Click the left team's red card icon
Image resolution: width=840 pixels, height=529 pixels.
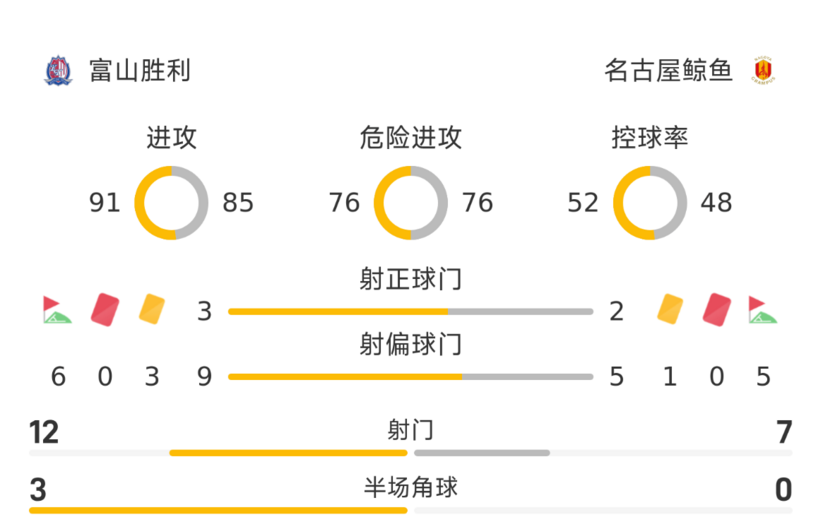105,309
